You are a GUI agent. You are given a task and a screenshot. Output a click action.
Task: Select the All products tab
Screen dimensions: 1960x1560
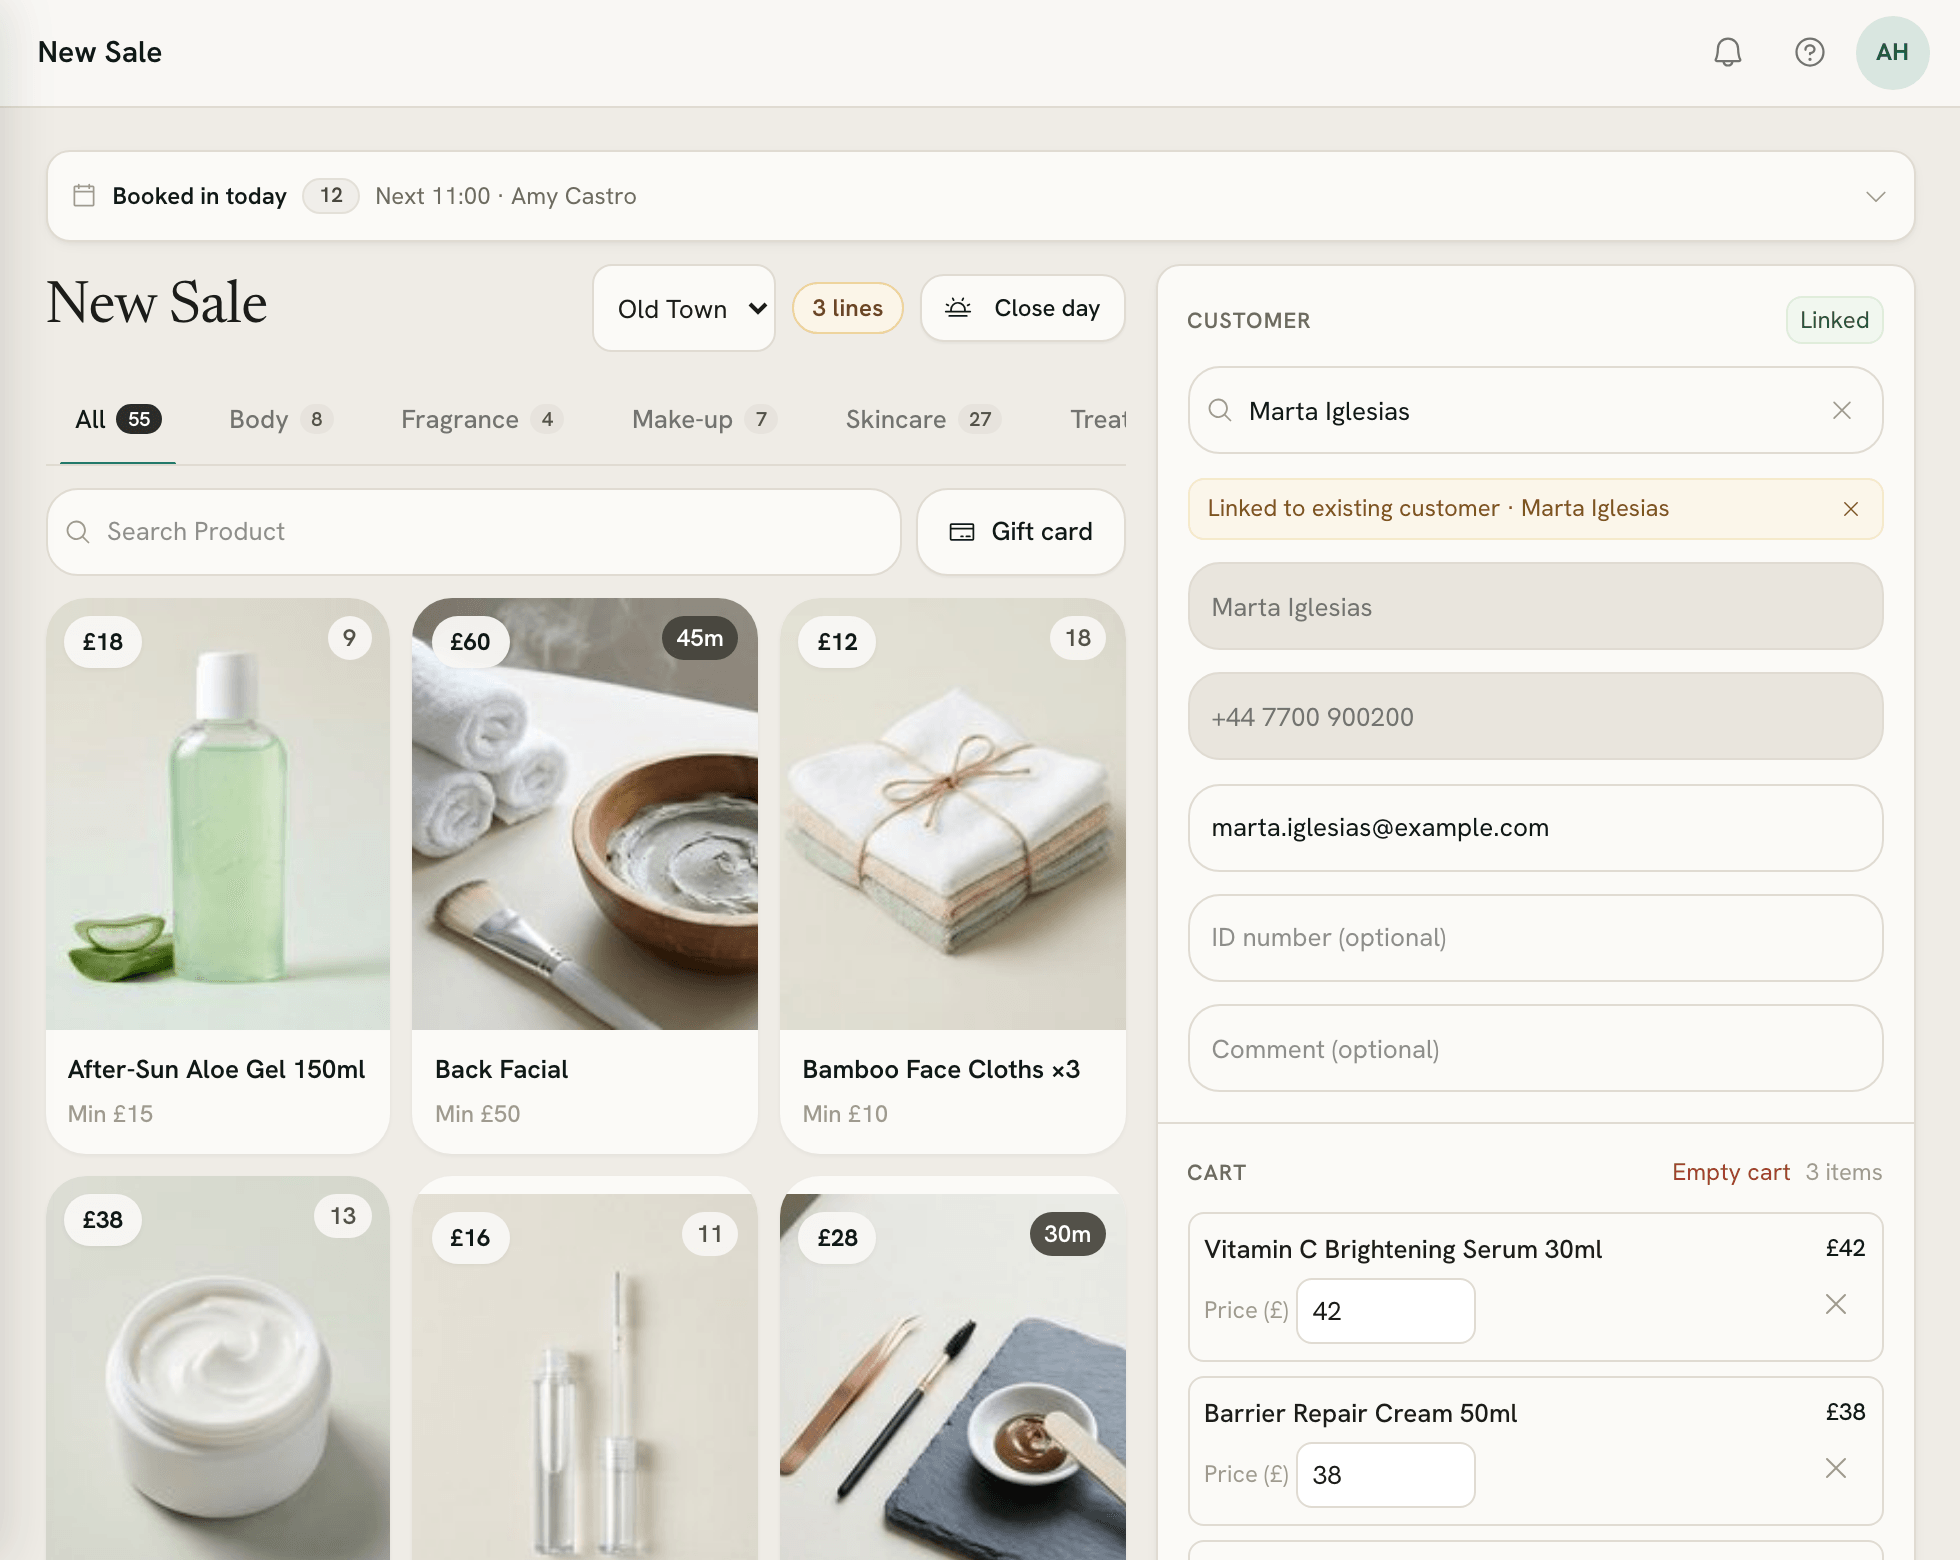[x=118, y=420]
